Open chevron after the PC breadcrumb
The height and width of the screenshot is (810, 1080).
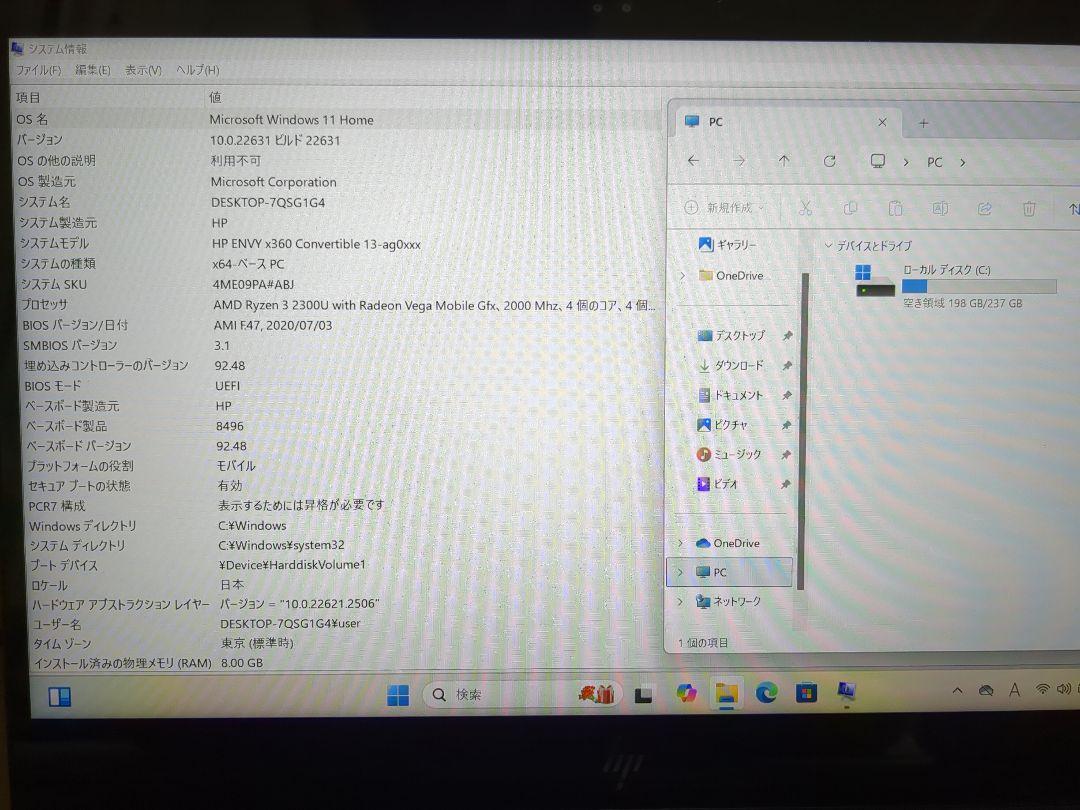(963, 163)
